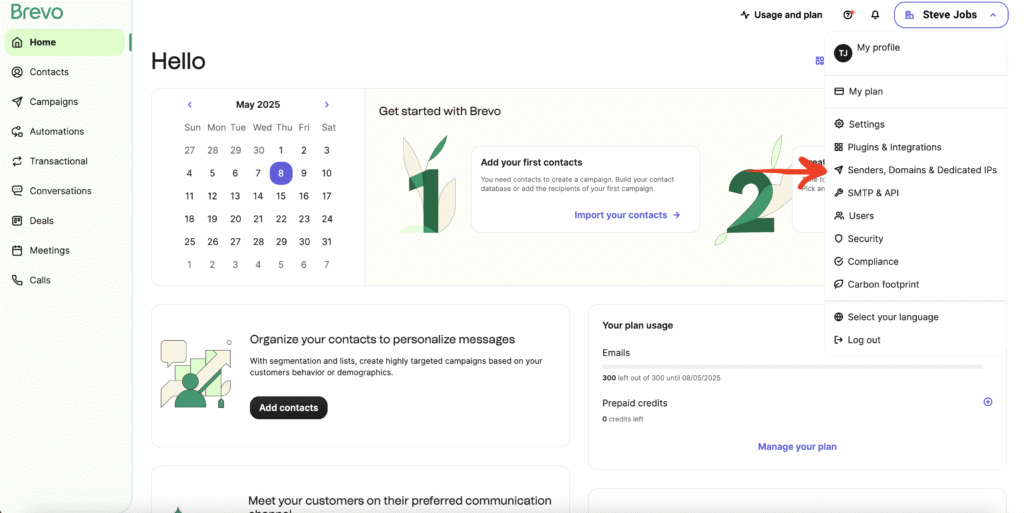Click the Emails usage progress bar

792,367
